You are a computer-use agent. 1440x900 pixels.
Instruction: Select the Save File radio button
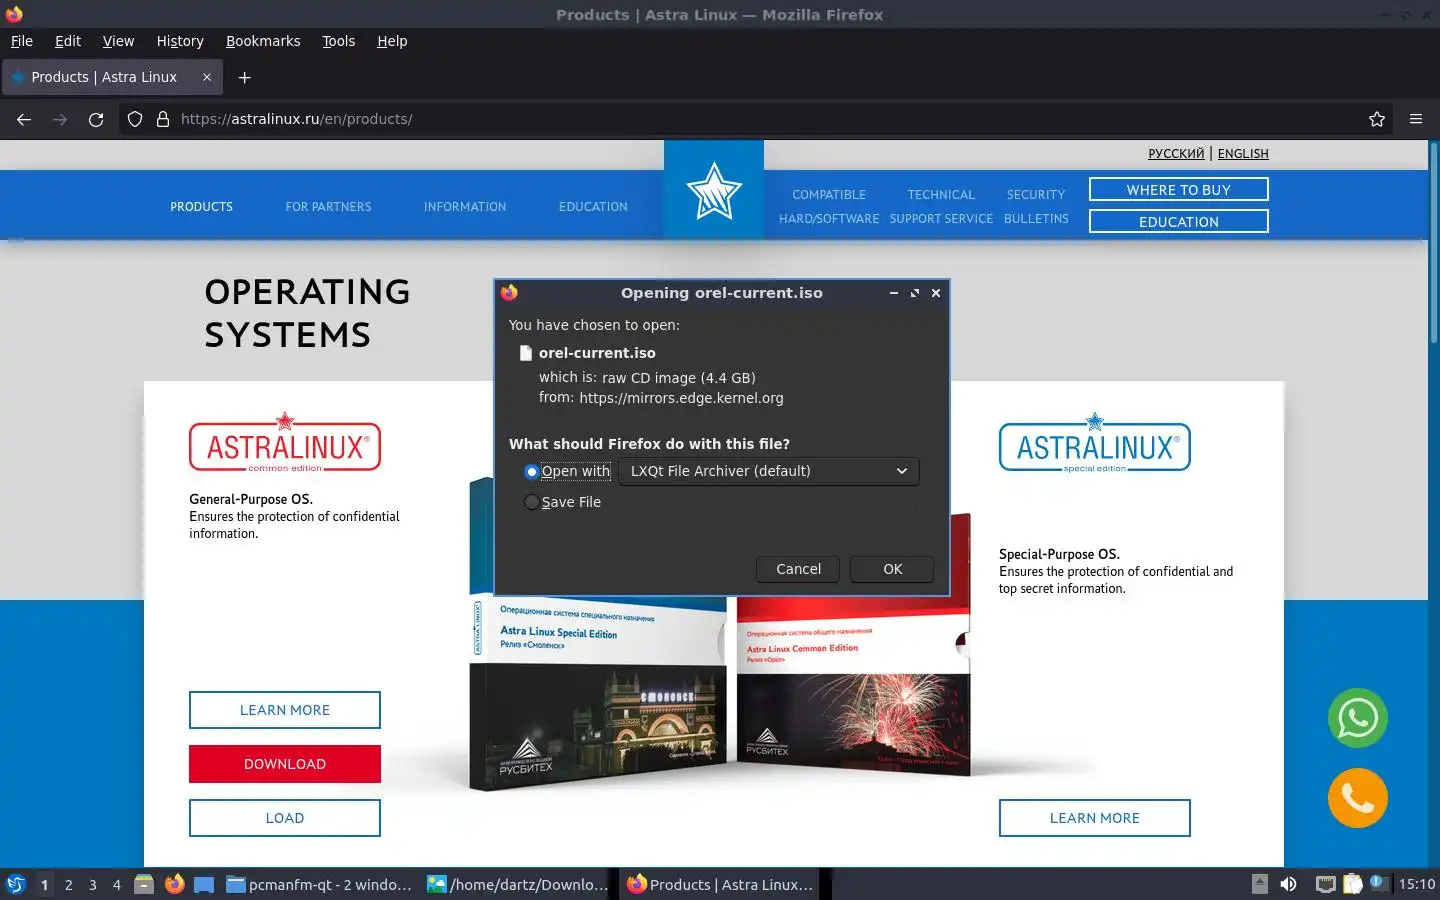click(532, 502)
